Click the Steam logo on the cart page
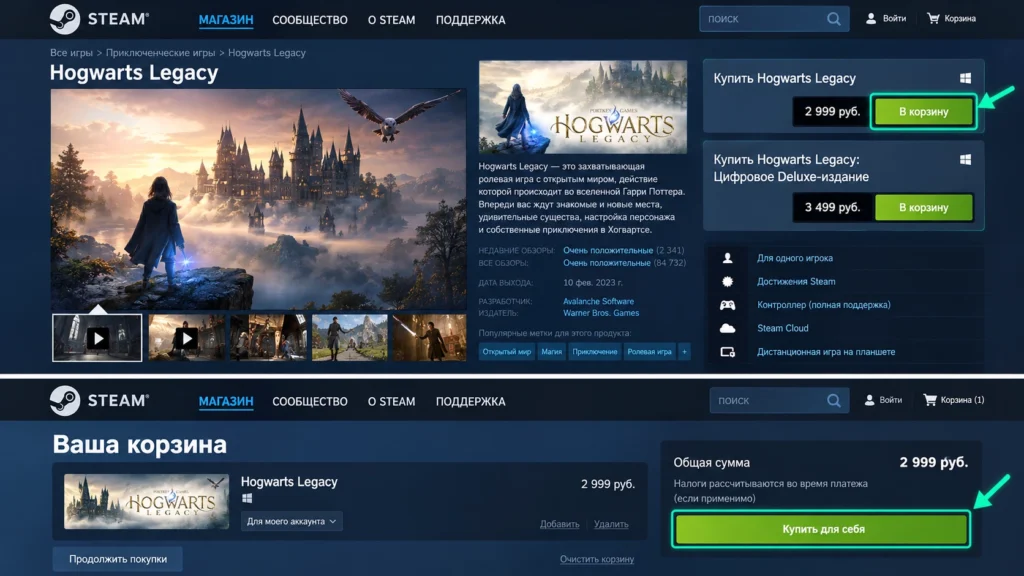Screen dimensions: 1024x576 point(99,400)
